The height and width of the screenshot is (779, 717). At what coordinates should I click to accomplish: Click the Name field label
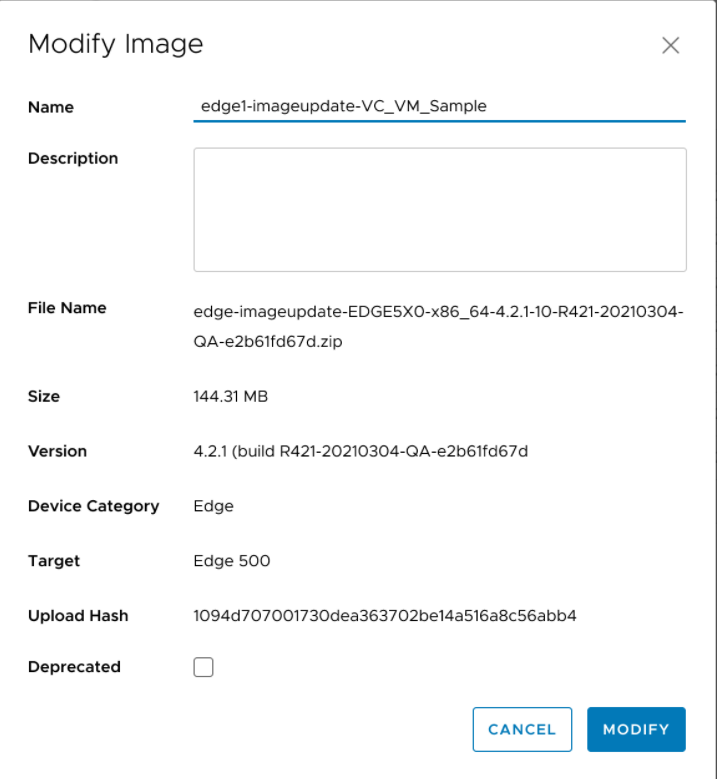(51, 107)
